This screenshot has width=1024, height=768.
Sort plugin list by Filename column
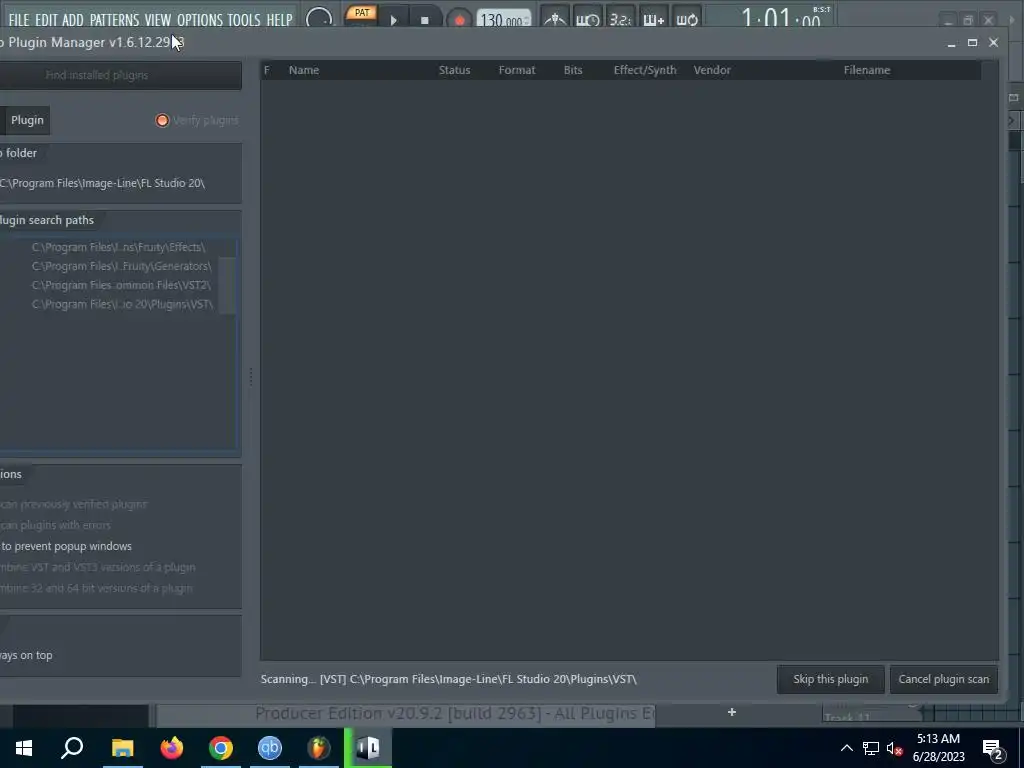pyautogui.click(x=867, y=70)
